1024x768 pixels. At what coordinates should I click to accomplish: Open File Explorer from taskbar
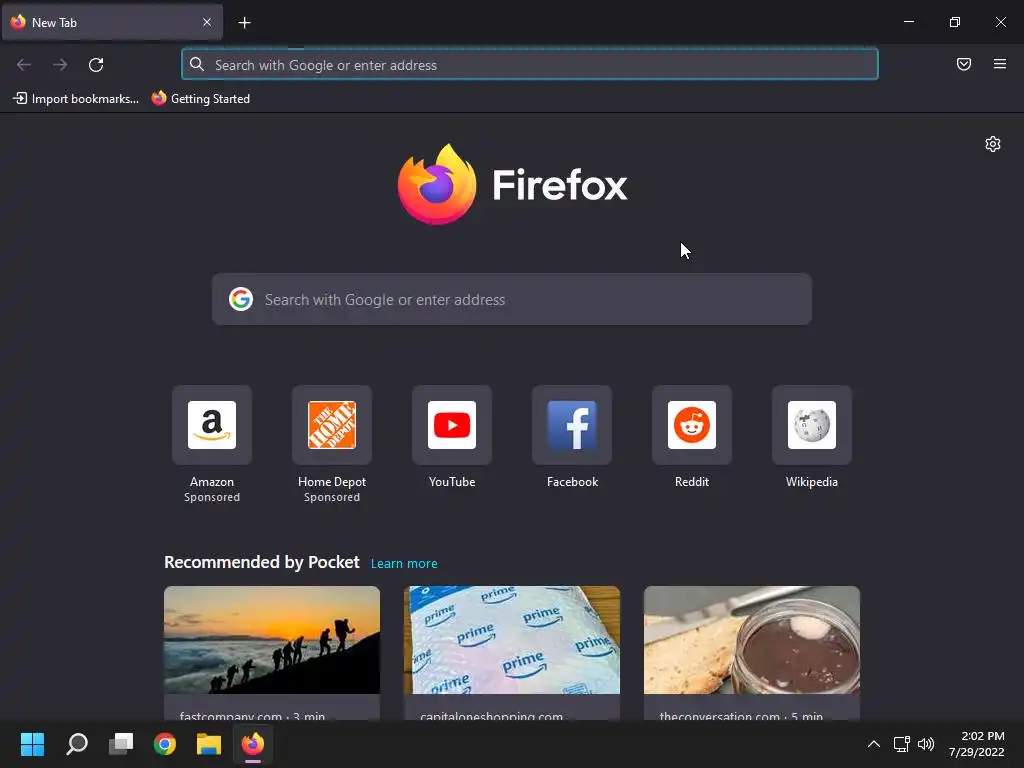pyautogui.click(x=209, y=744)
